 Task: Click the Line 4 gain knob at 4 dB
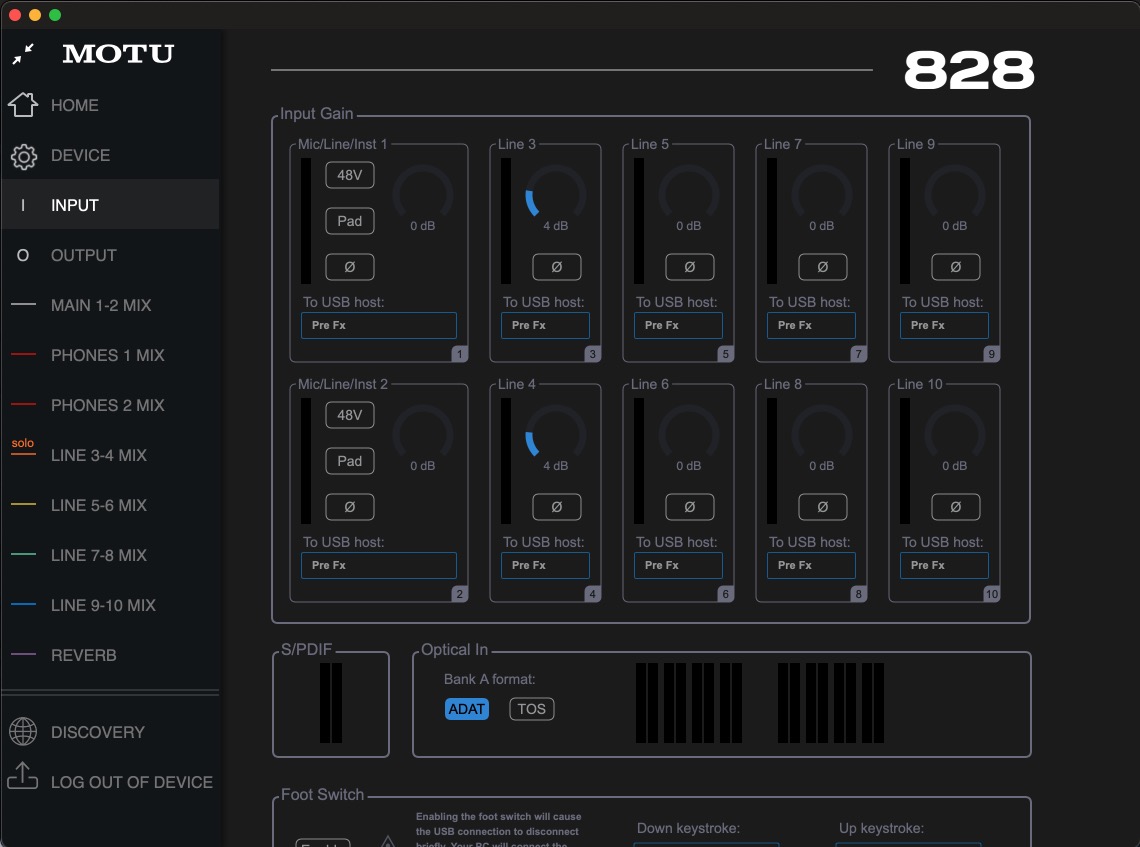(555, 434)
